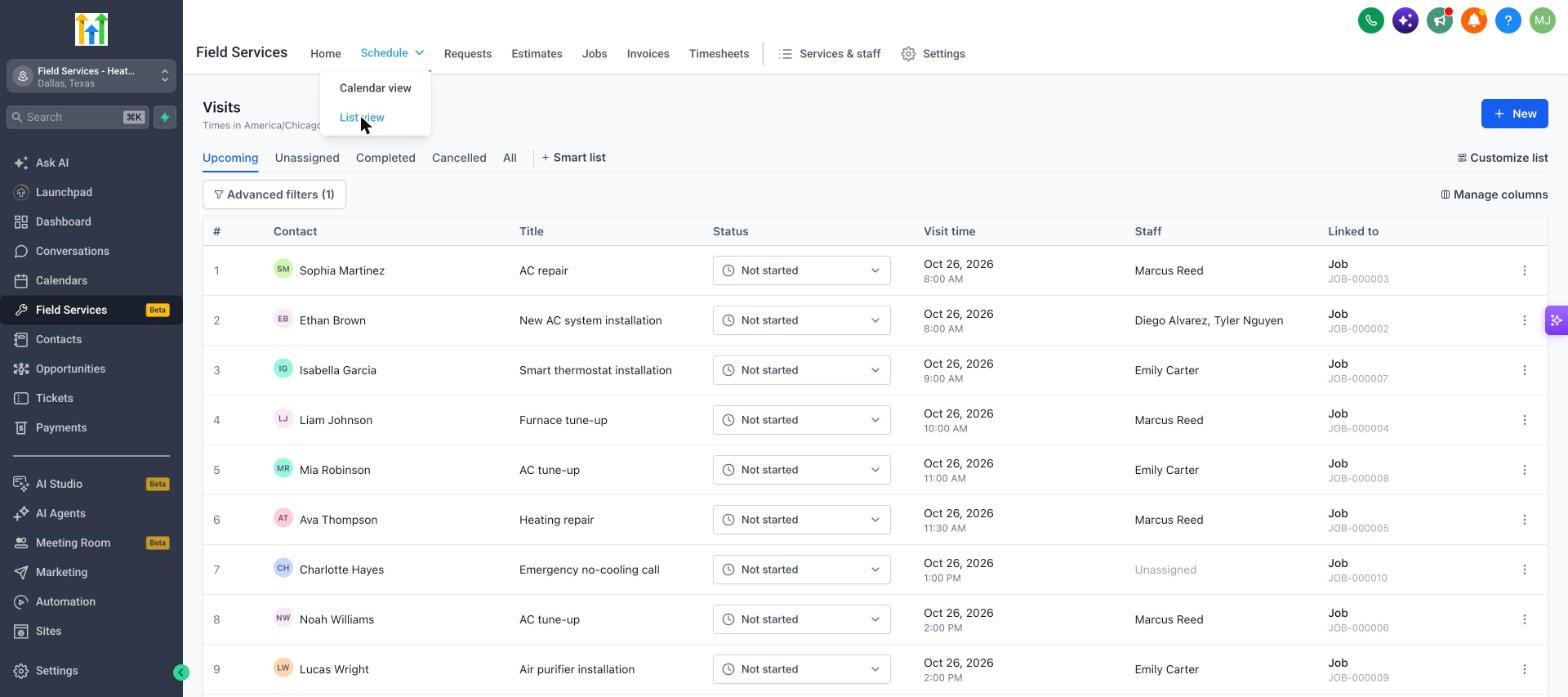This screenshot has height=697, width=1568.
Task: Open the orange notifications bell
Action: (1473, 20)
